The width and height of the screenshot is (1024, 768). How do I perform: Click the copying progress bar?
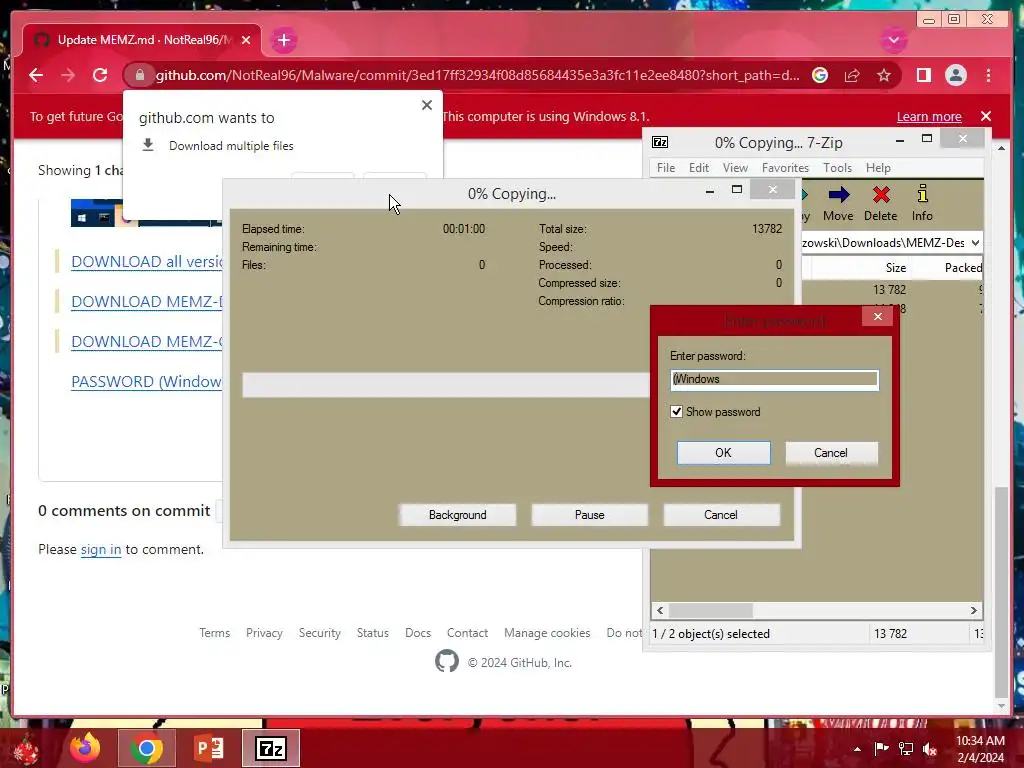pos(446,385)
